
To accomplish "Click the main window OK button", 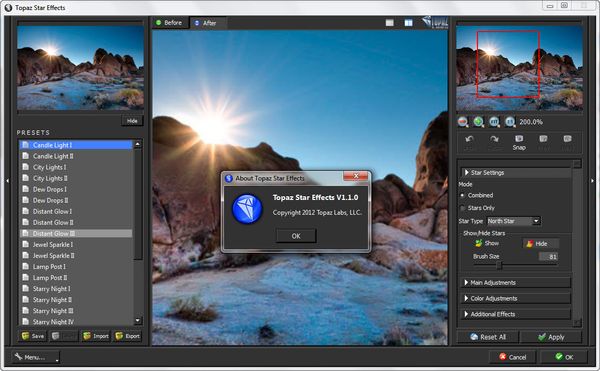I will (x=564, y=357).
